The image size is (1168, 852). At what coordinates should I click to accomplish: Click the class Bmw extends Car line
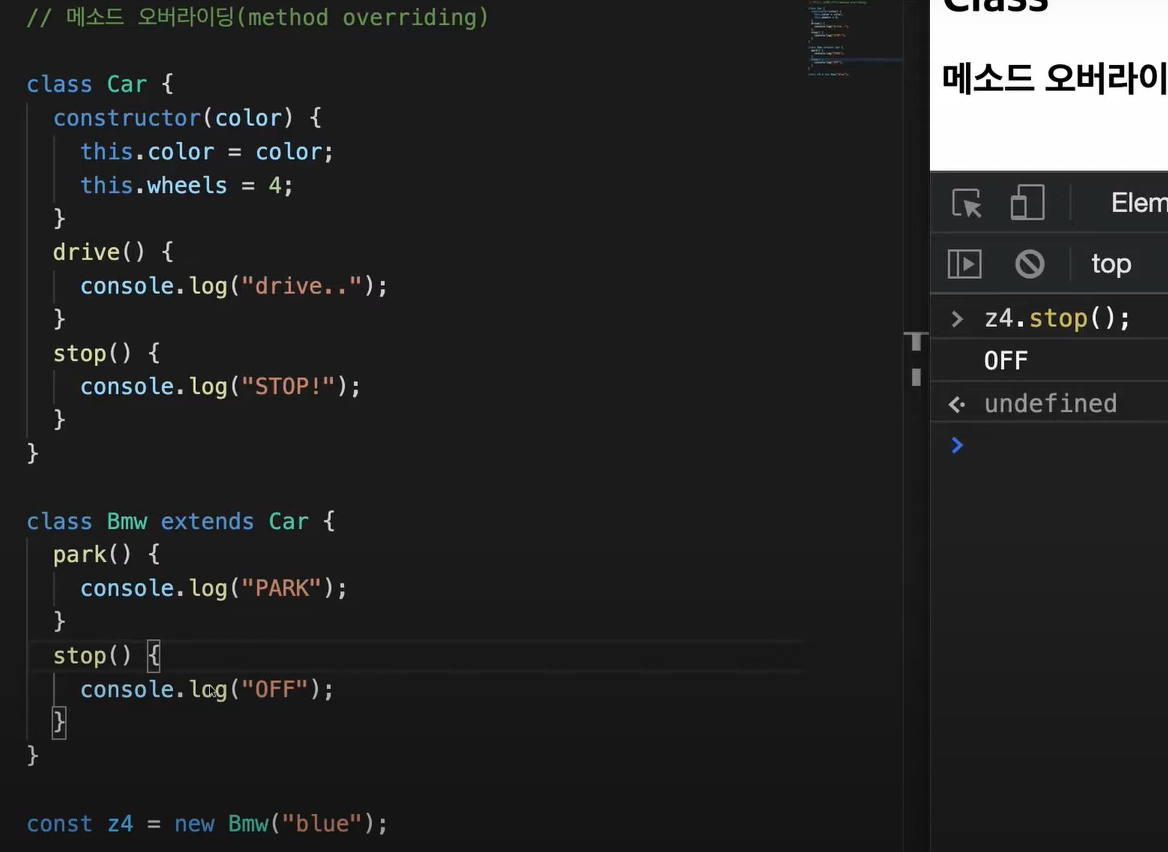180,521
